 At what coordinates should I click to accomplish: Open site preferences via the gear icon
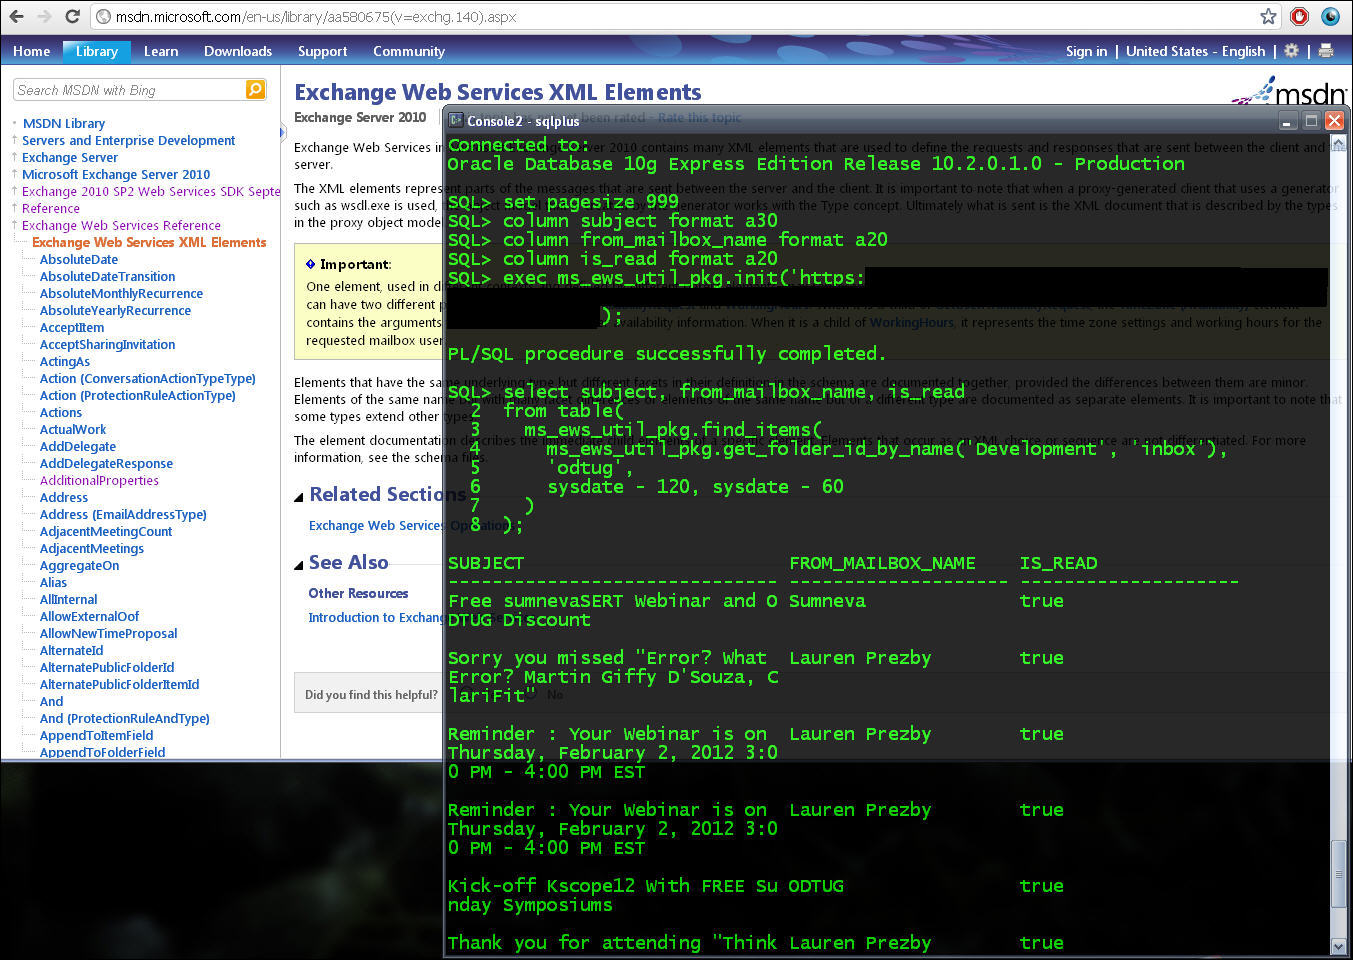click(1293, 51)
